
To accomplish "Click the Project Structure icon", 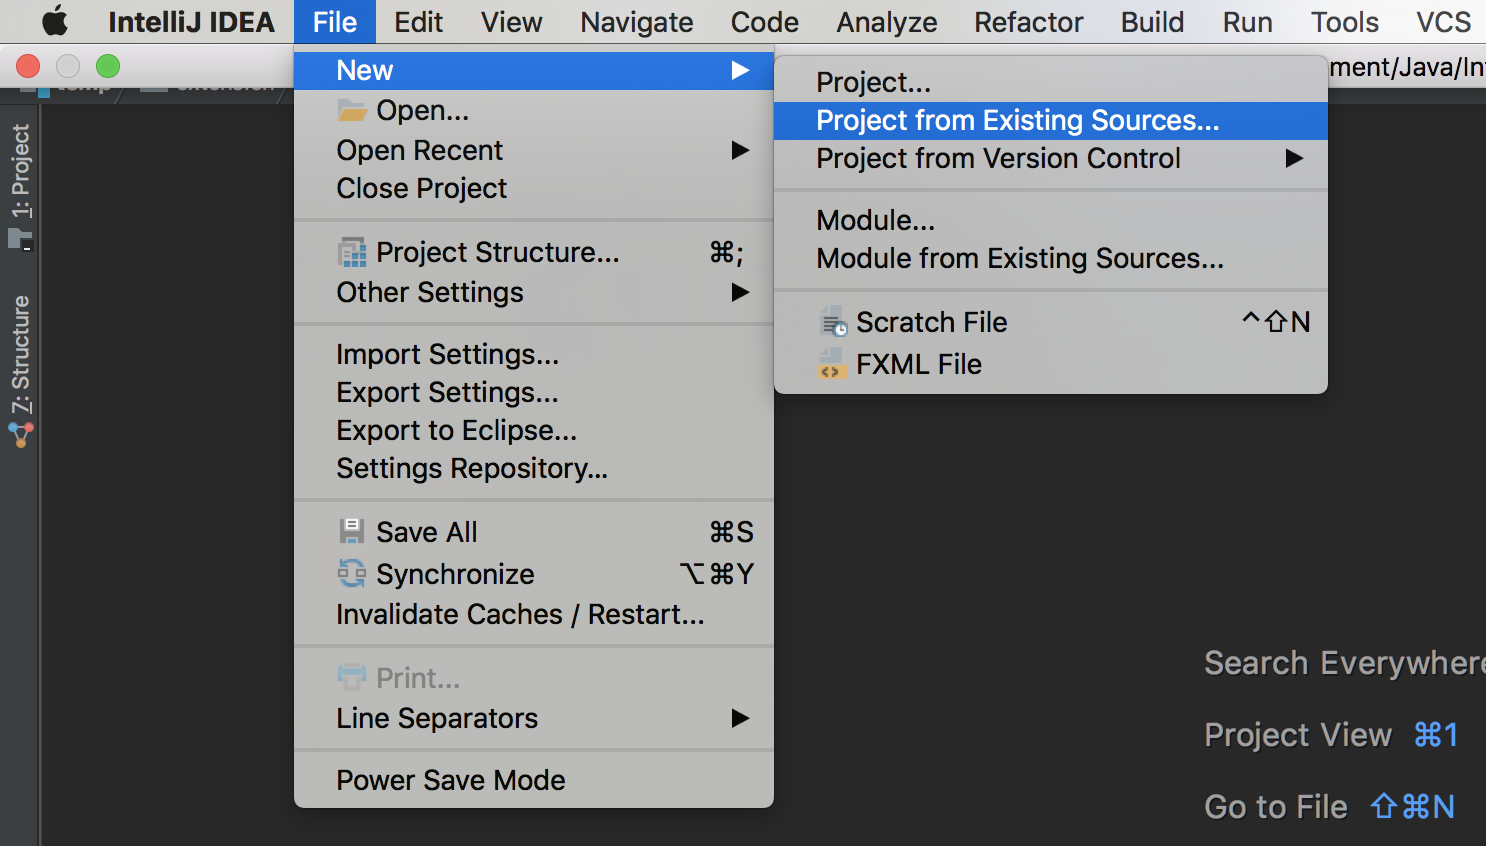I will point(352,252).
